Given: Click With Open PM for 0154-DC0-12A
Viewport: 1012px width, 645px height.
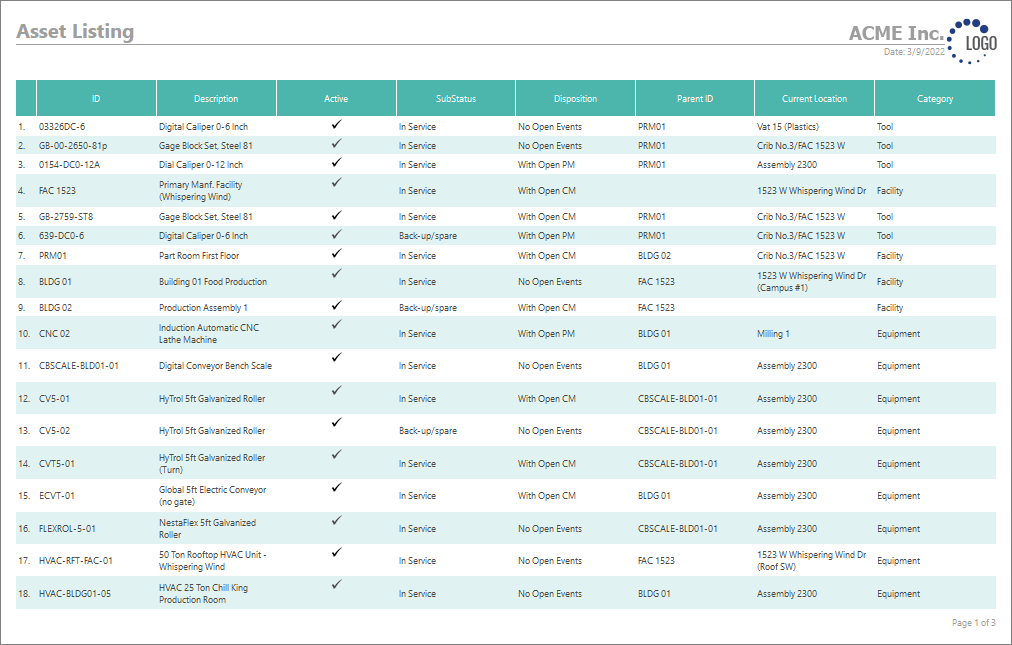Looking at the screenshot, I should [x=546, y=165].
